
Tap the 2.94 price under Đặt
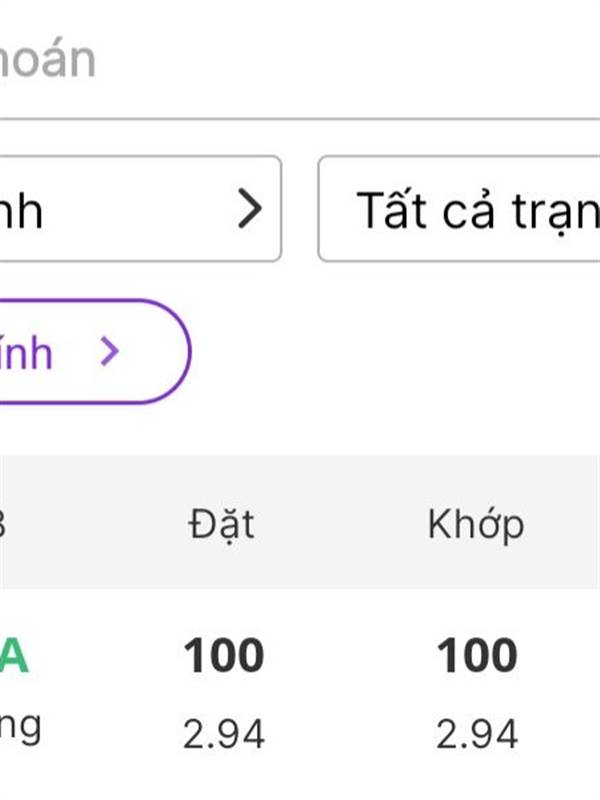223,735
